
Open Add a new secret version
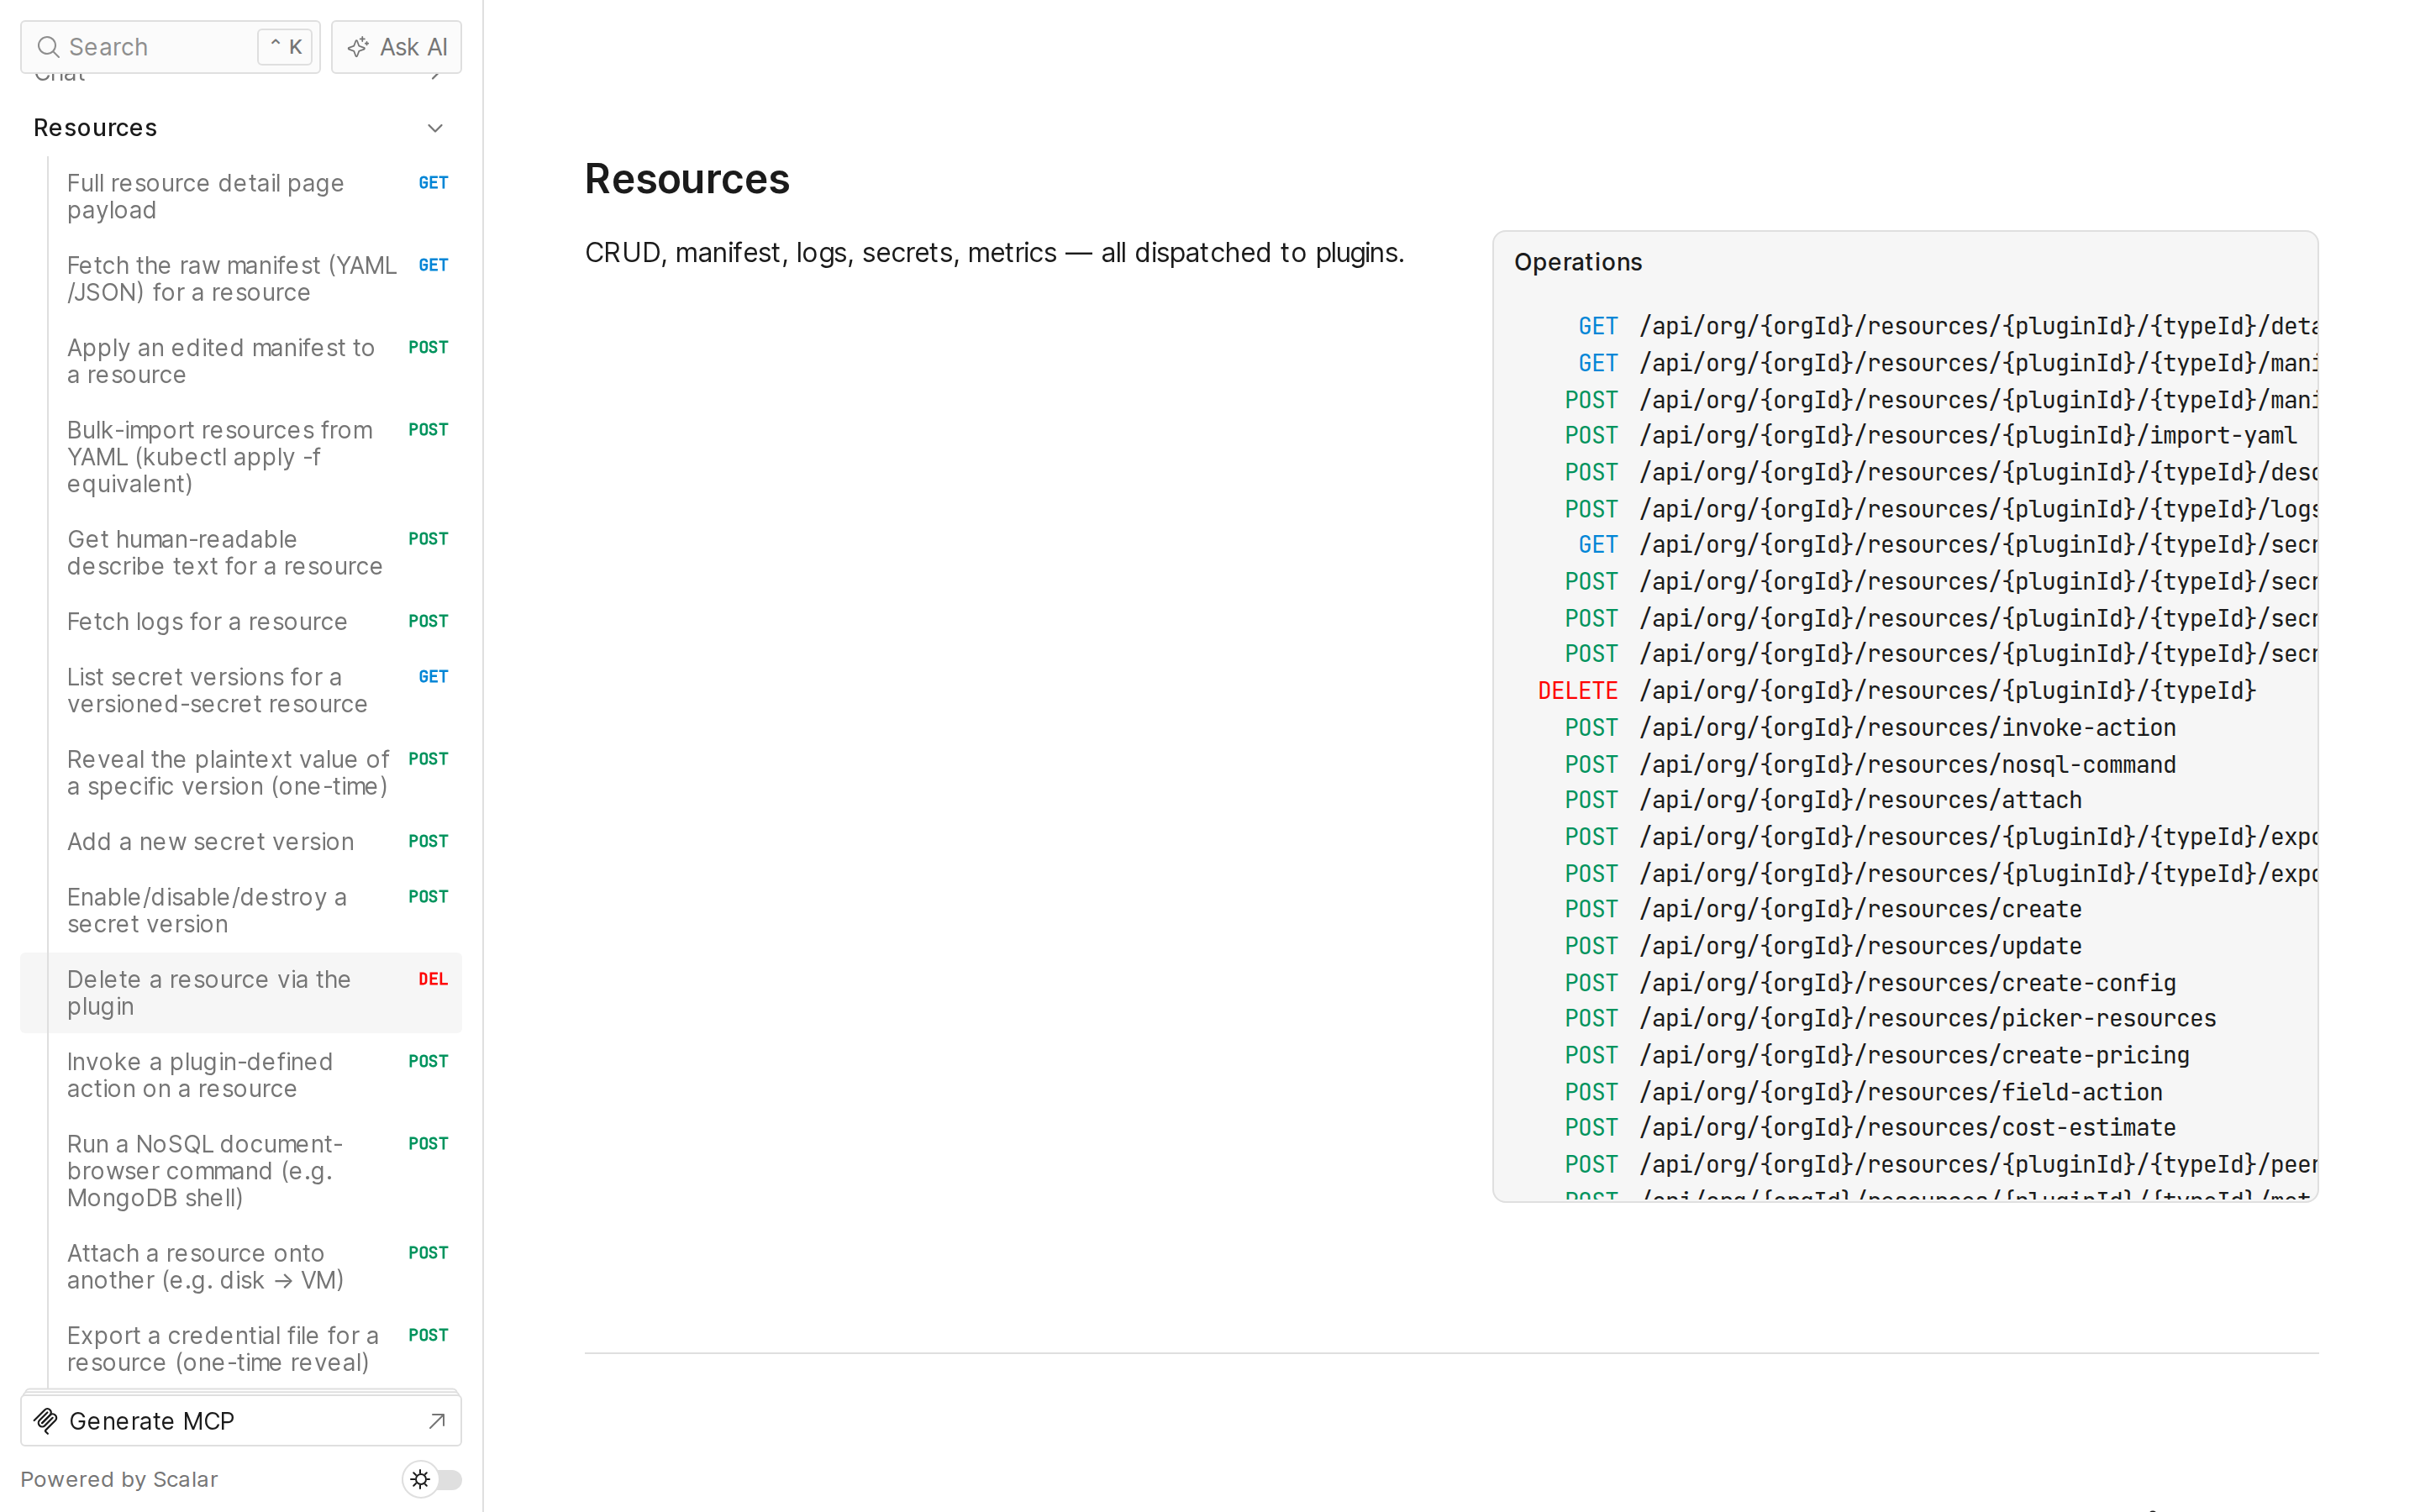[x=241, y=841]
